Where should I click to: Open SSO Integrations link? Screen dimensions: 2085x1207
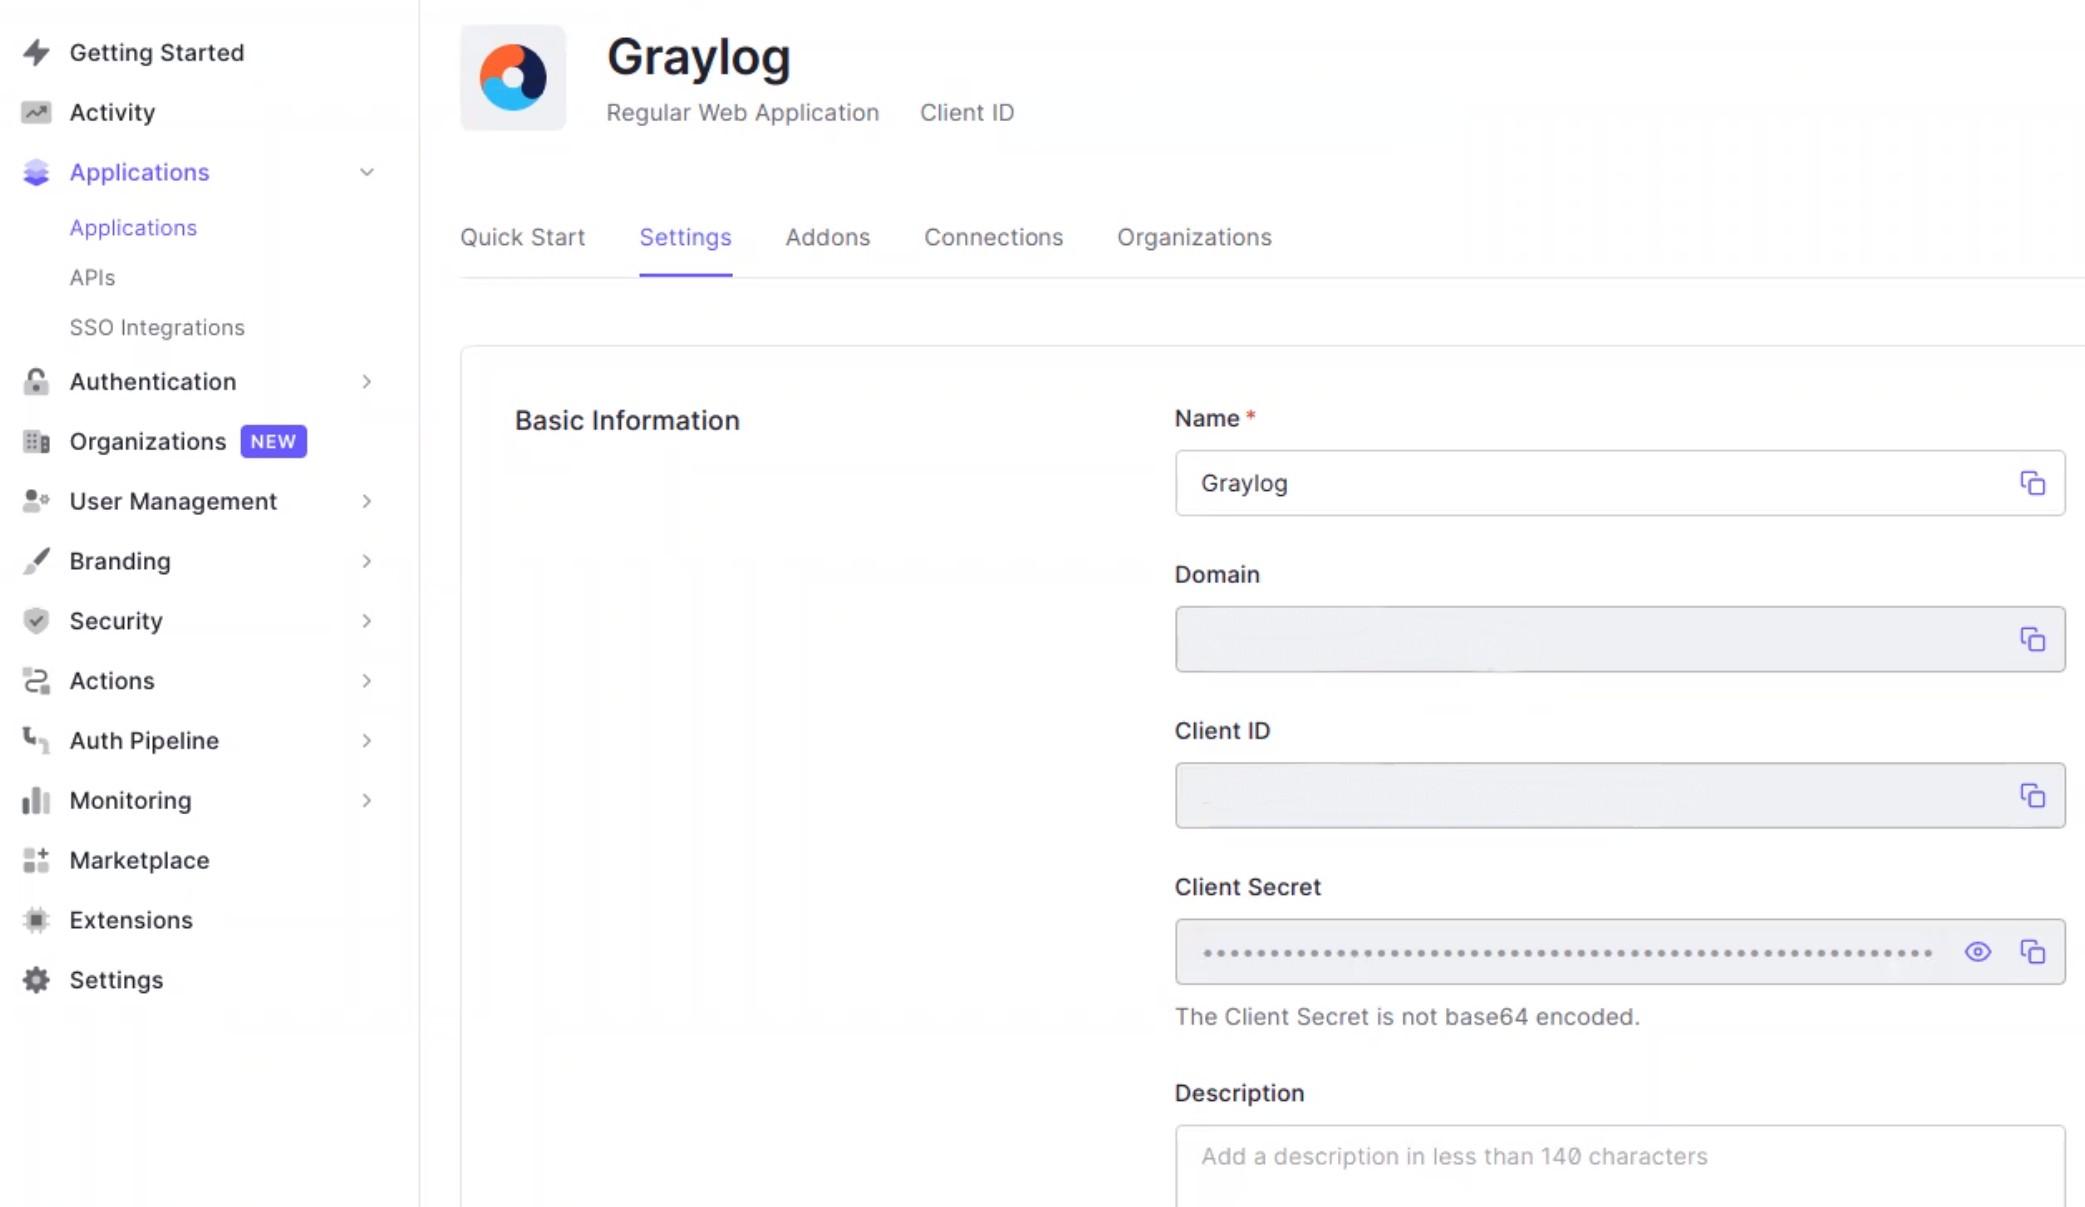point(157,327)
